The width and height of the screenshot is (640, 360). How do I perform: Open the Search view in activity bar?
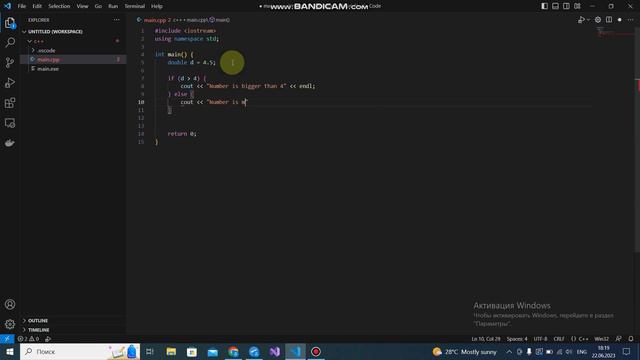pos(10,42)
